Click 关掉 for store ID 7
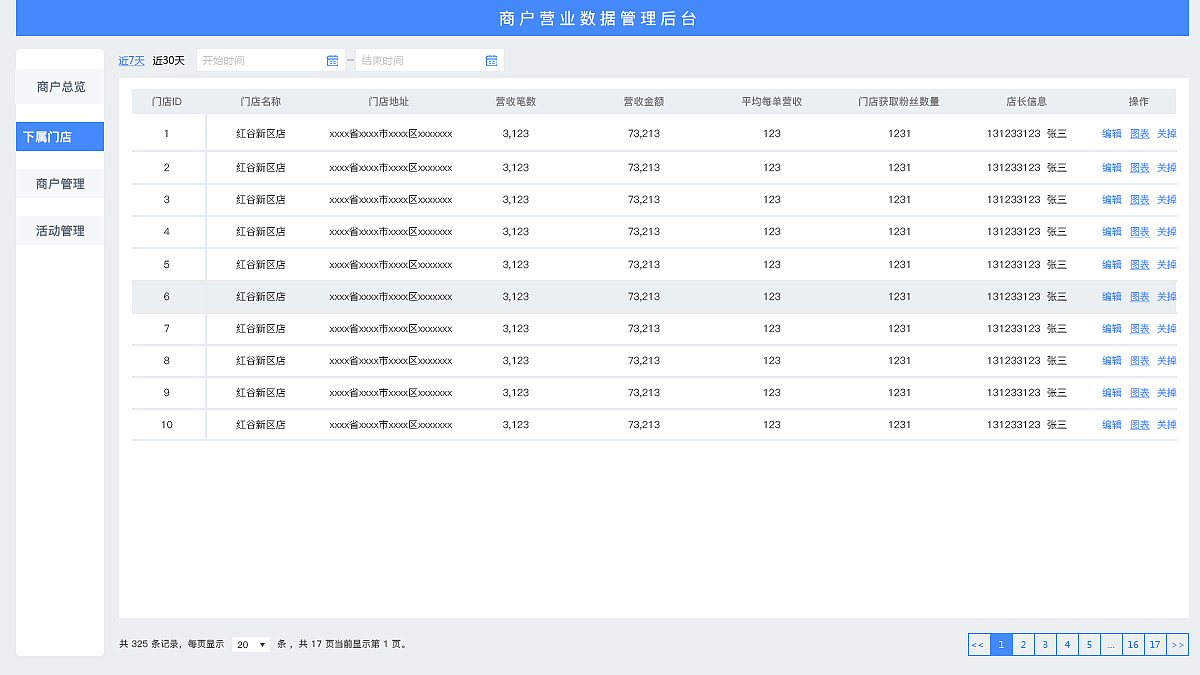This screenshot has height=675, width=1200. click(1167, 329)
